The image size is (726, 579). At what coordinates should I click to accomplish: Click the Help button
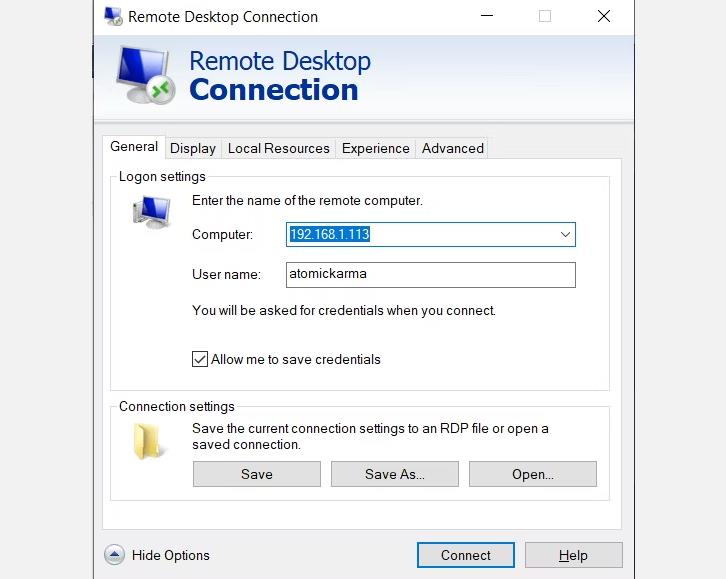(573, 555)
